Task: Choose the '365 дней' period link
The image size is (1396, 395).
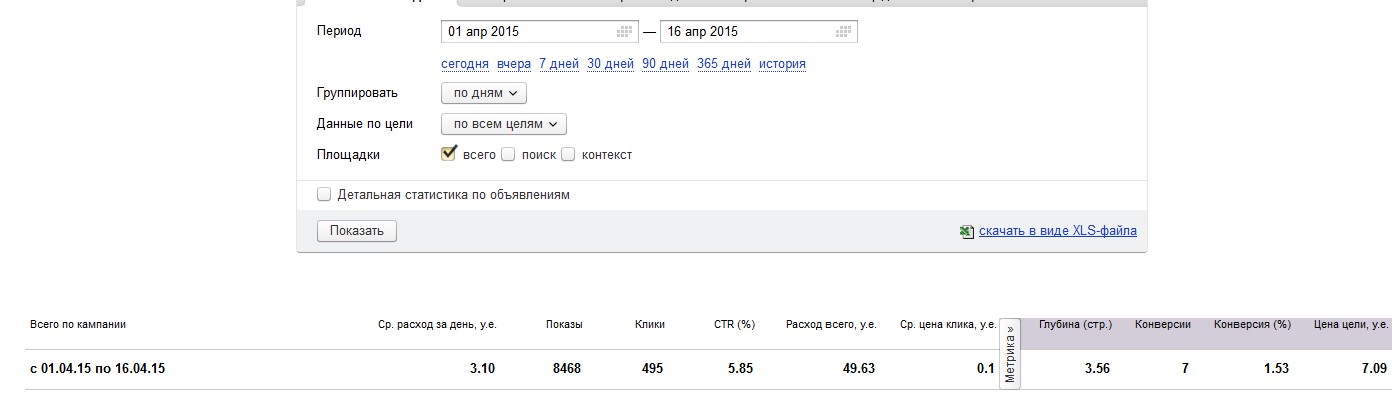Action: click(724, 64)
